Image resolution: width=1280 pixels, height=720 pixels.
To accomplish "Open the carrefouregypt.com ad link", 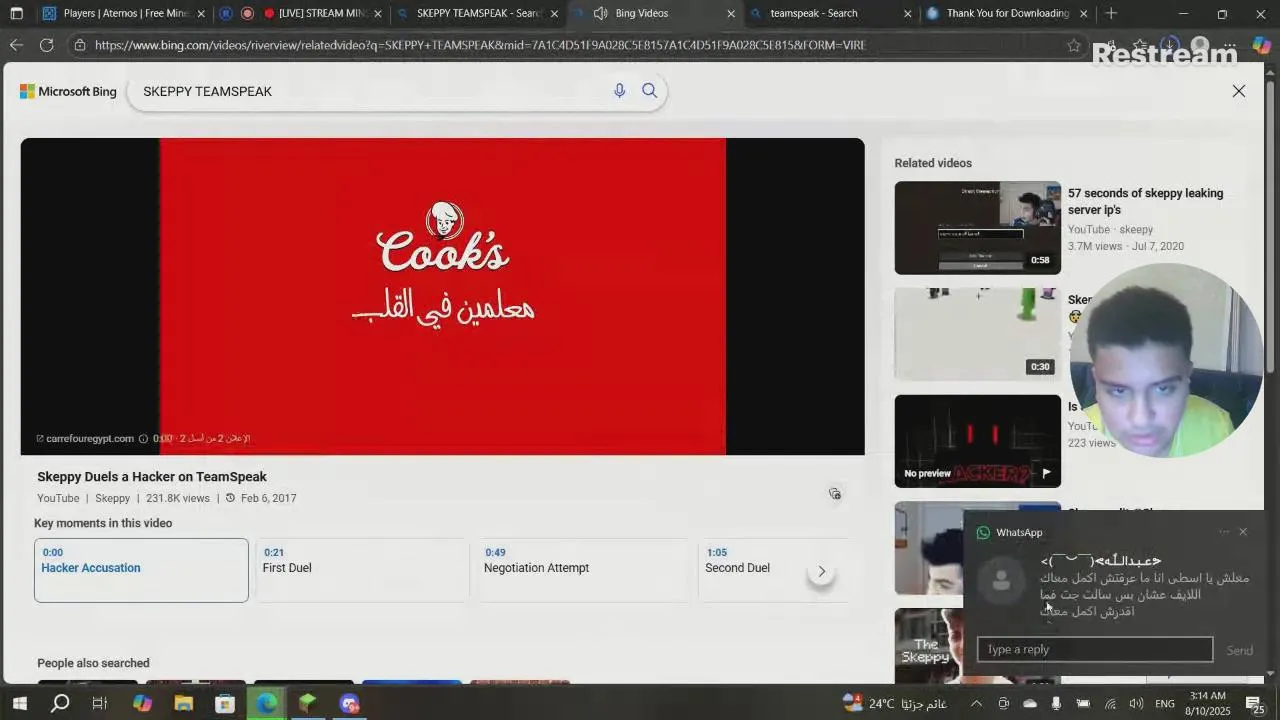I will tap(90, 438).
